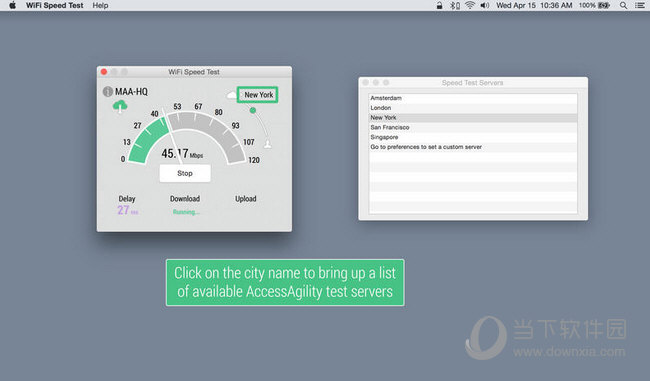Open the WiFi Speed Test menu
Screen dimensions: 650x381
click(x=54, y=5)
